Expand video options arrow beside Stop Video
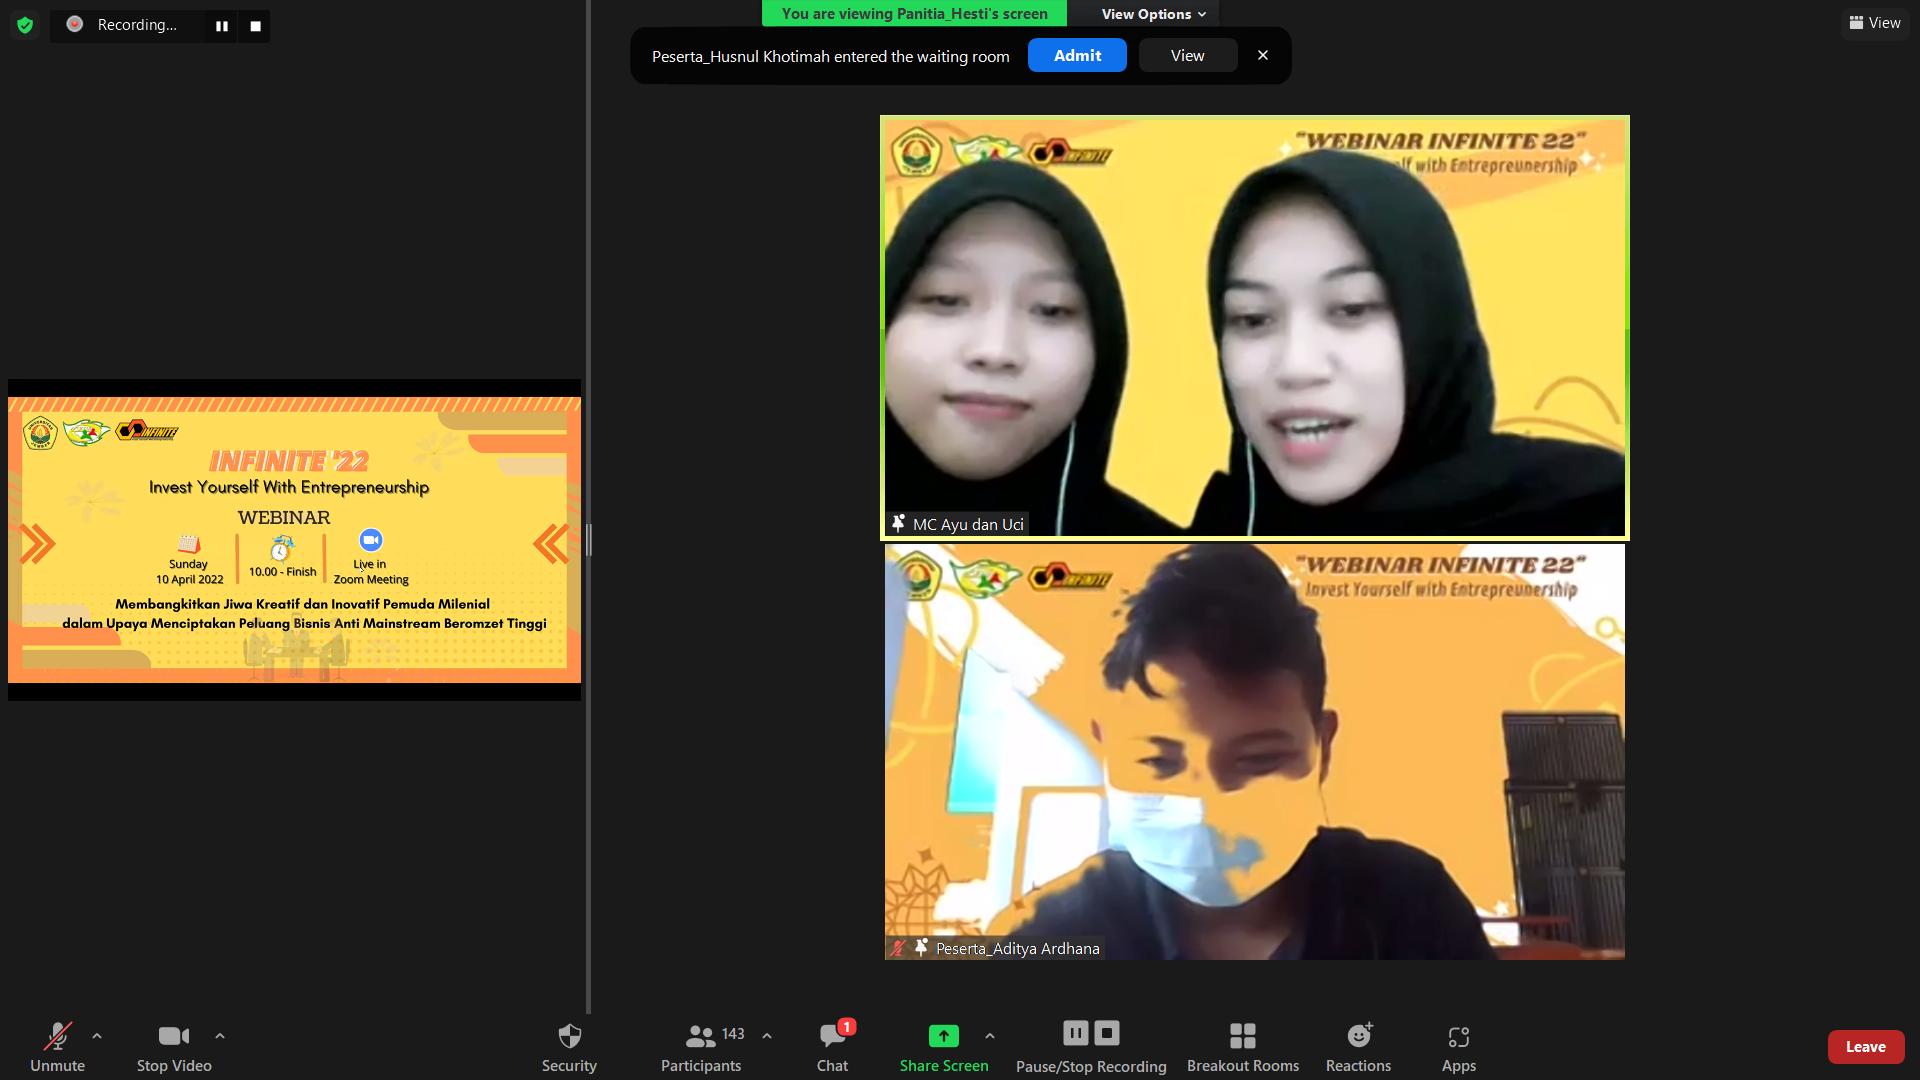 tap(220, 1036)
